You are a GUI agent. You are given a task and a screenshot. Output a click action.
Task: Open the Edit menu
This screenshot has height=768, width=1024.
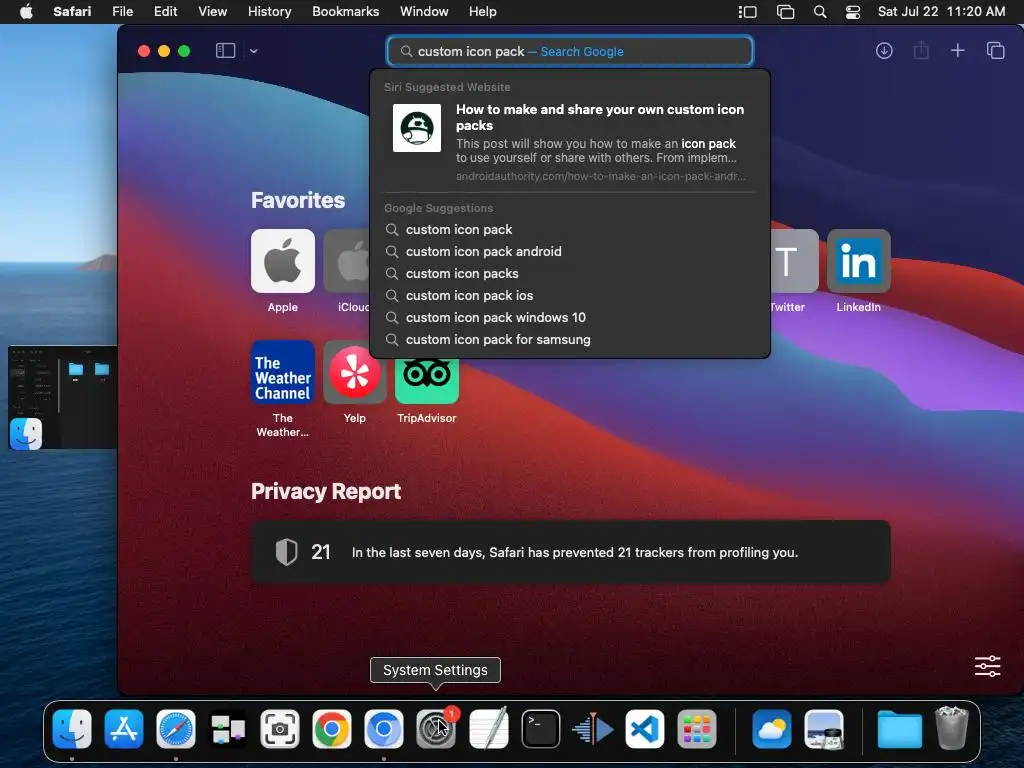click(x=165, y=11)
